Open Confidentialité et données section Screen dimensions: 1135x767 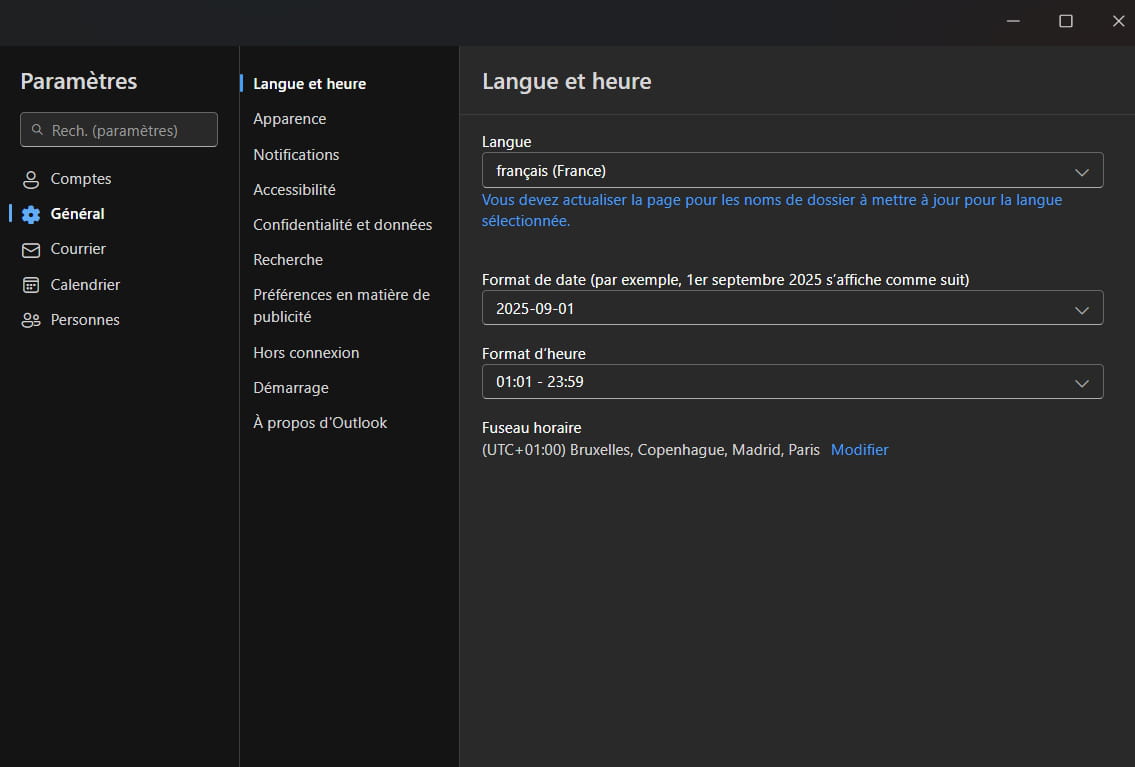click(x=342, y=225)
